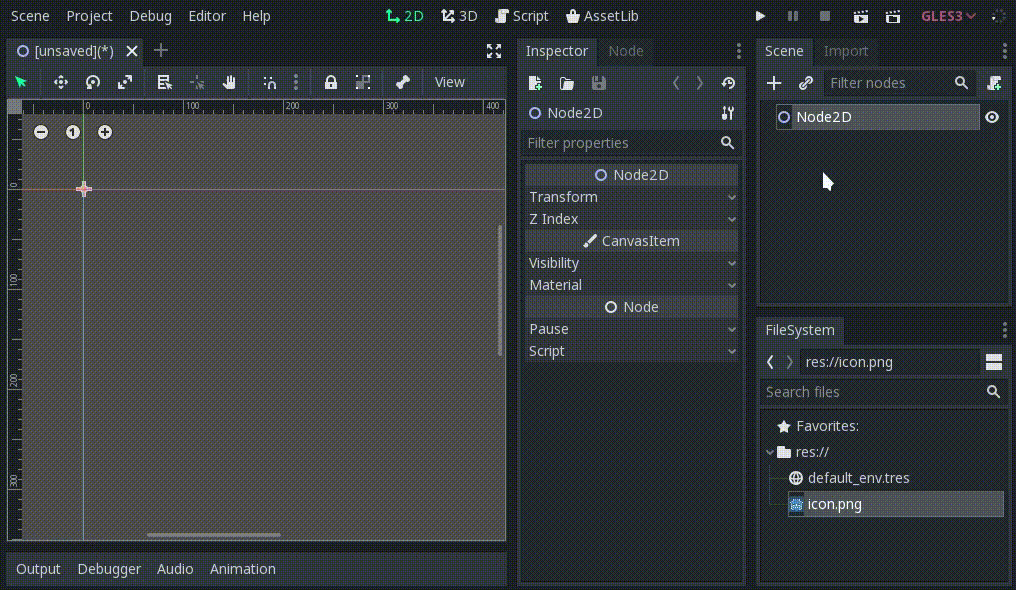1016x590 pixels.
Task: Instance a child scene in the Scene dock
Action: [x=806, y=83]
